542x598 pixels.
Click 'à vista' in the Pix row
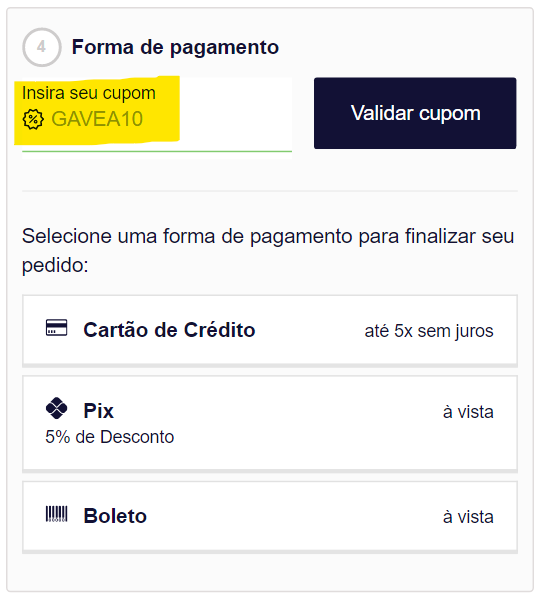468,412
